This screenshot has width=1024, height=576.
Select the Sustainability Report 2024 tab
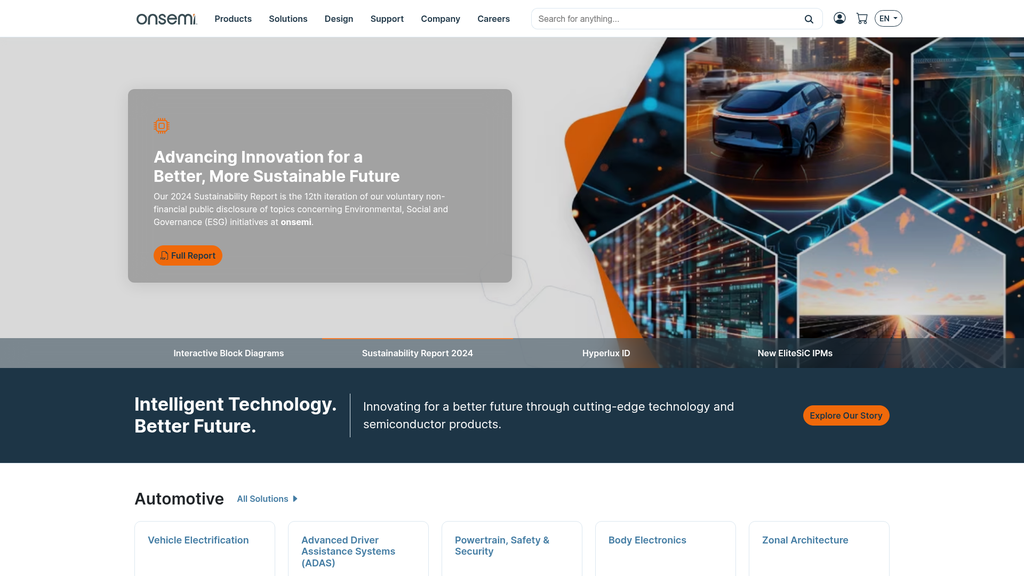click(x=417, y=353)
